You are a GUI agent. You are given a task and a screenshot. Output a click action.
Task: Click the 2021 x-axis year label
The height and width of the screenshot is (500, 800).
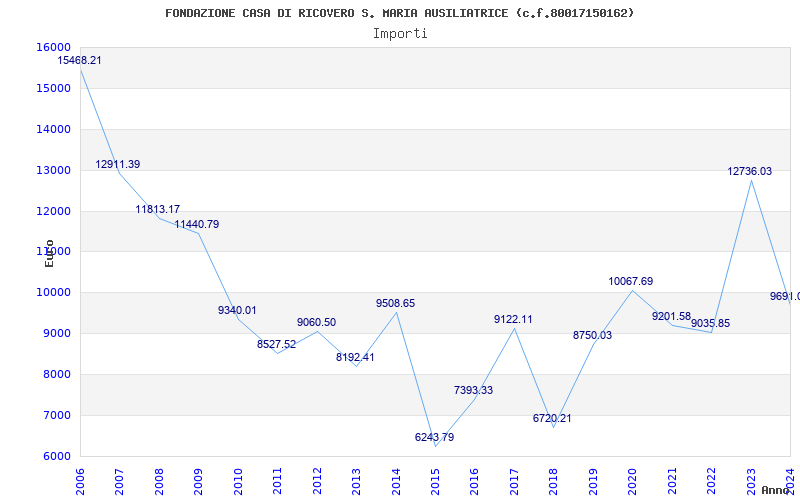(x=672, y=482)
